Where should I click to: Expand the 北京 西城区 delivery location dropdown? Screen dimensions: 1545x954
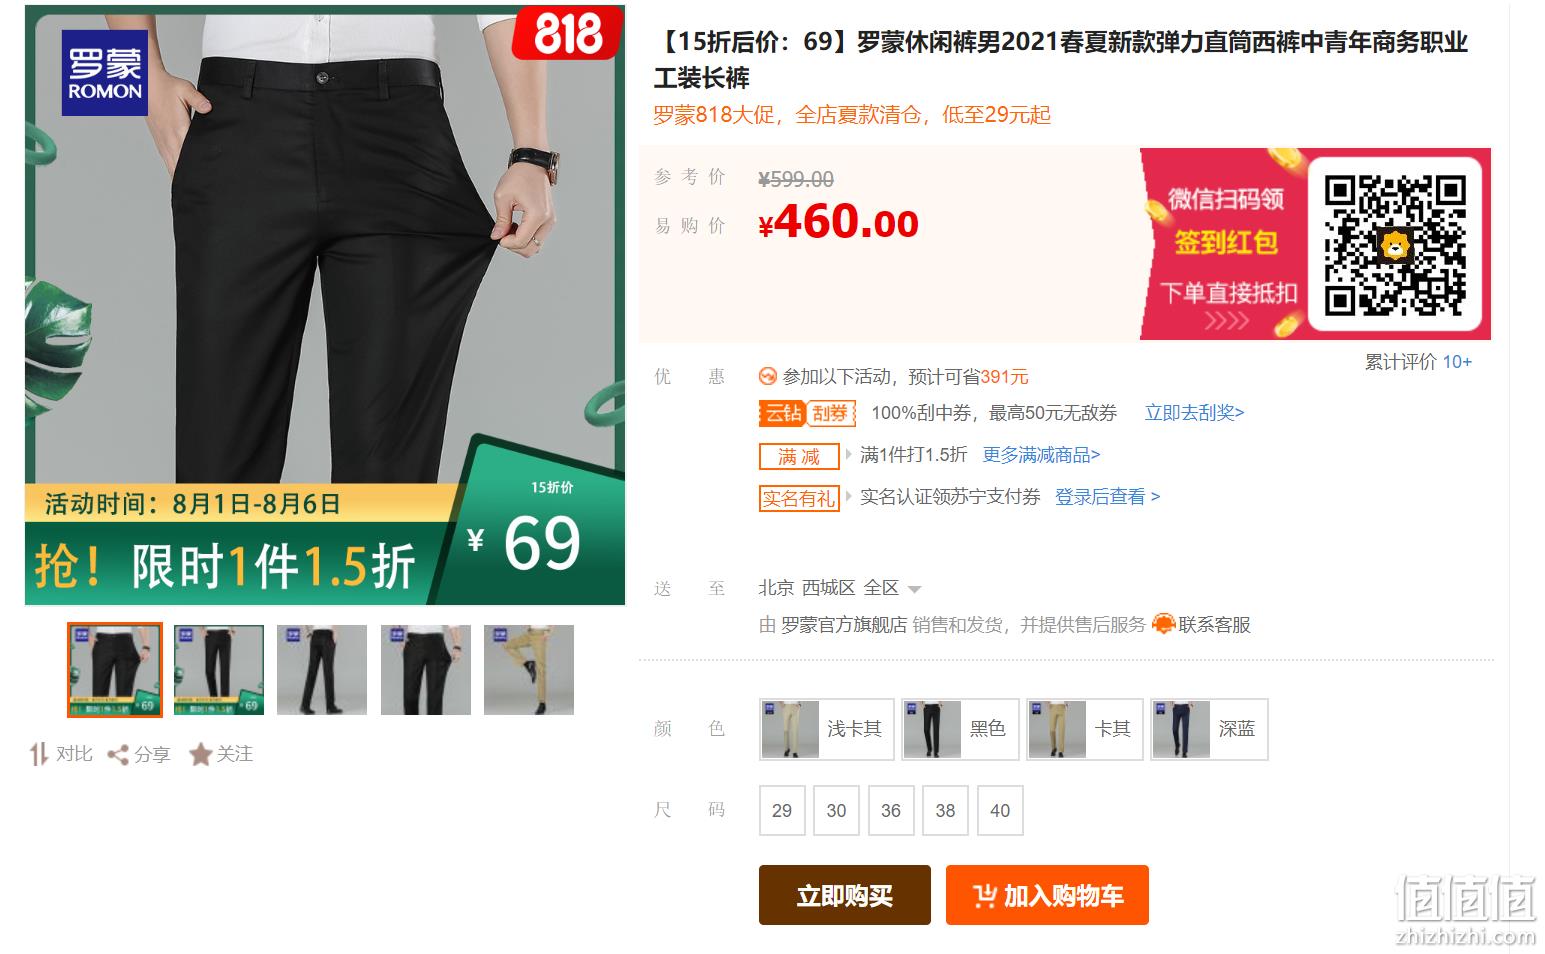tap(914, 589)
